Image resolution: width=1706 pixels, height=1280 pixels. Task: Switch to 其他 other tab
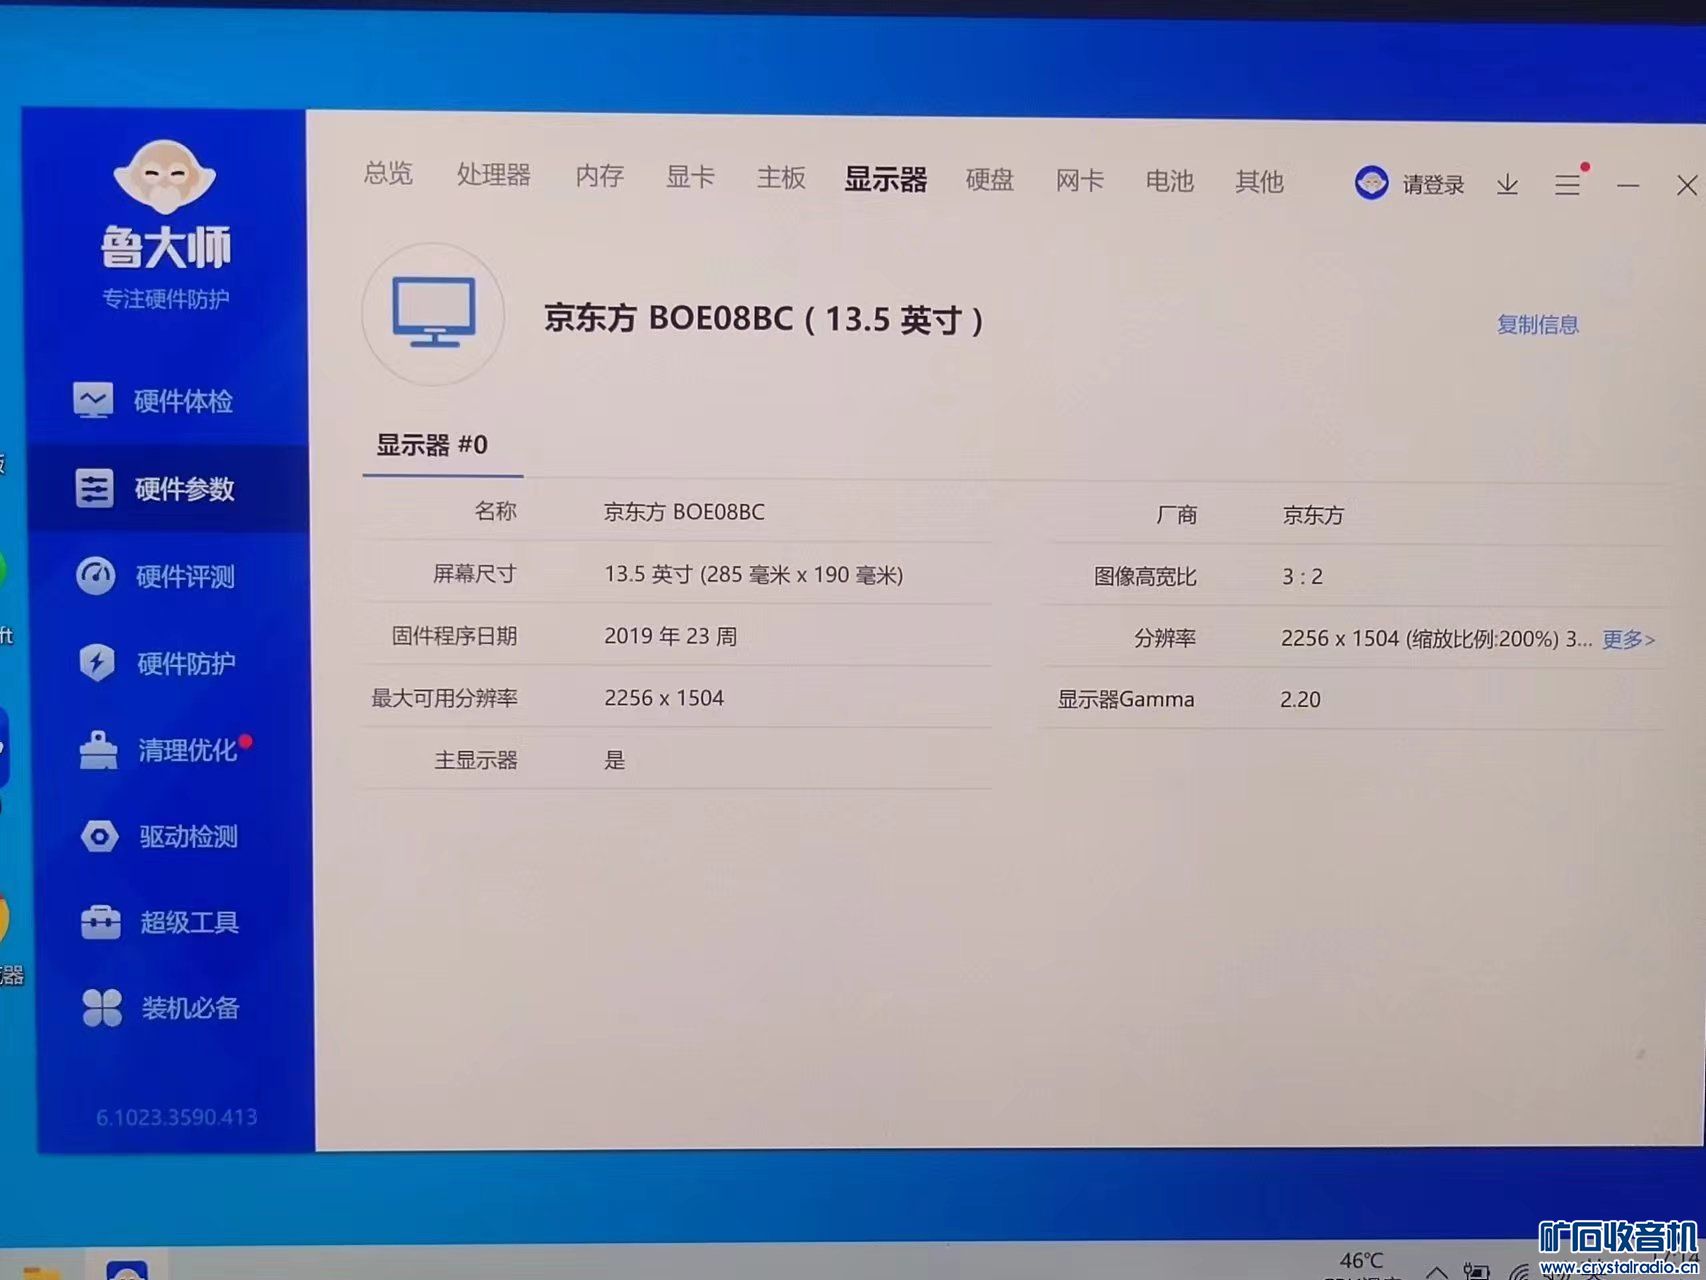coord(1259,182)
